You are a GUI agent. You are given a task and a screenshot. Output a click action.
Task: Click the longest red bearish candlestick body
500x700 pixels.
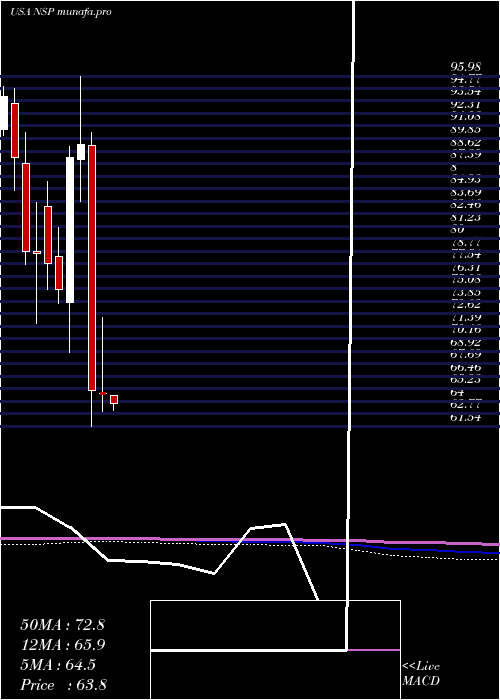point(92,268)
